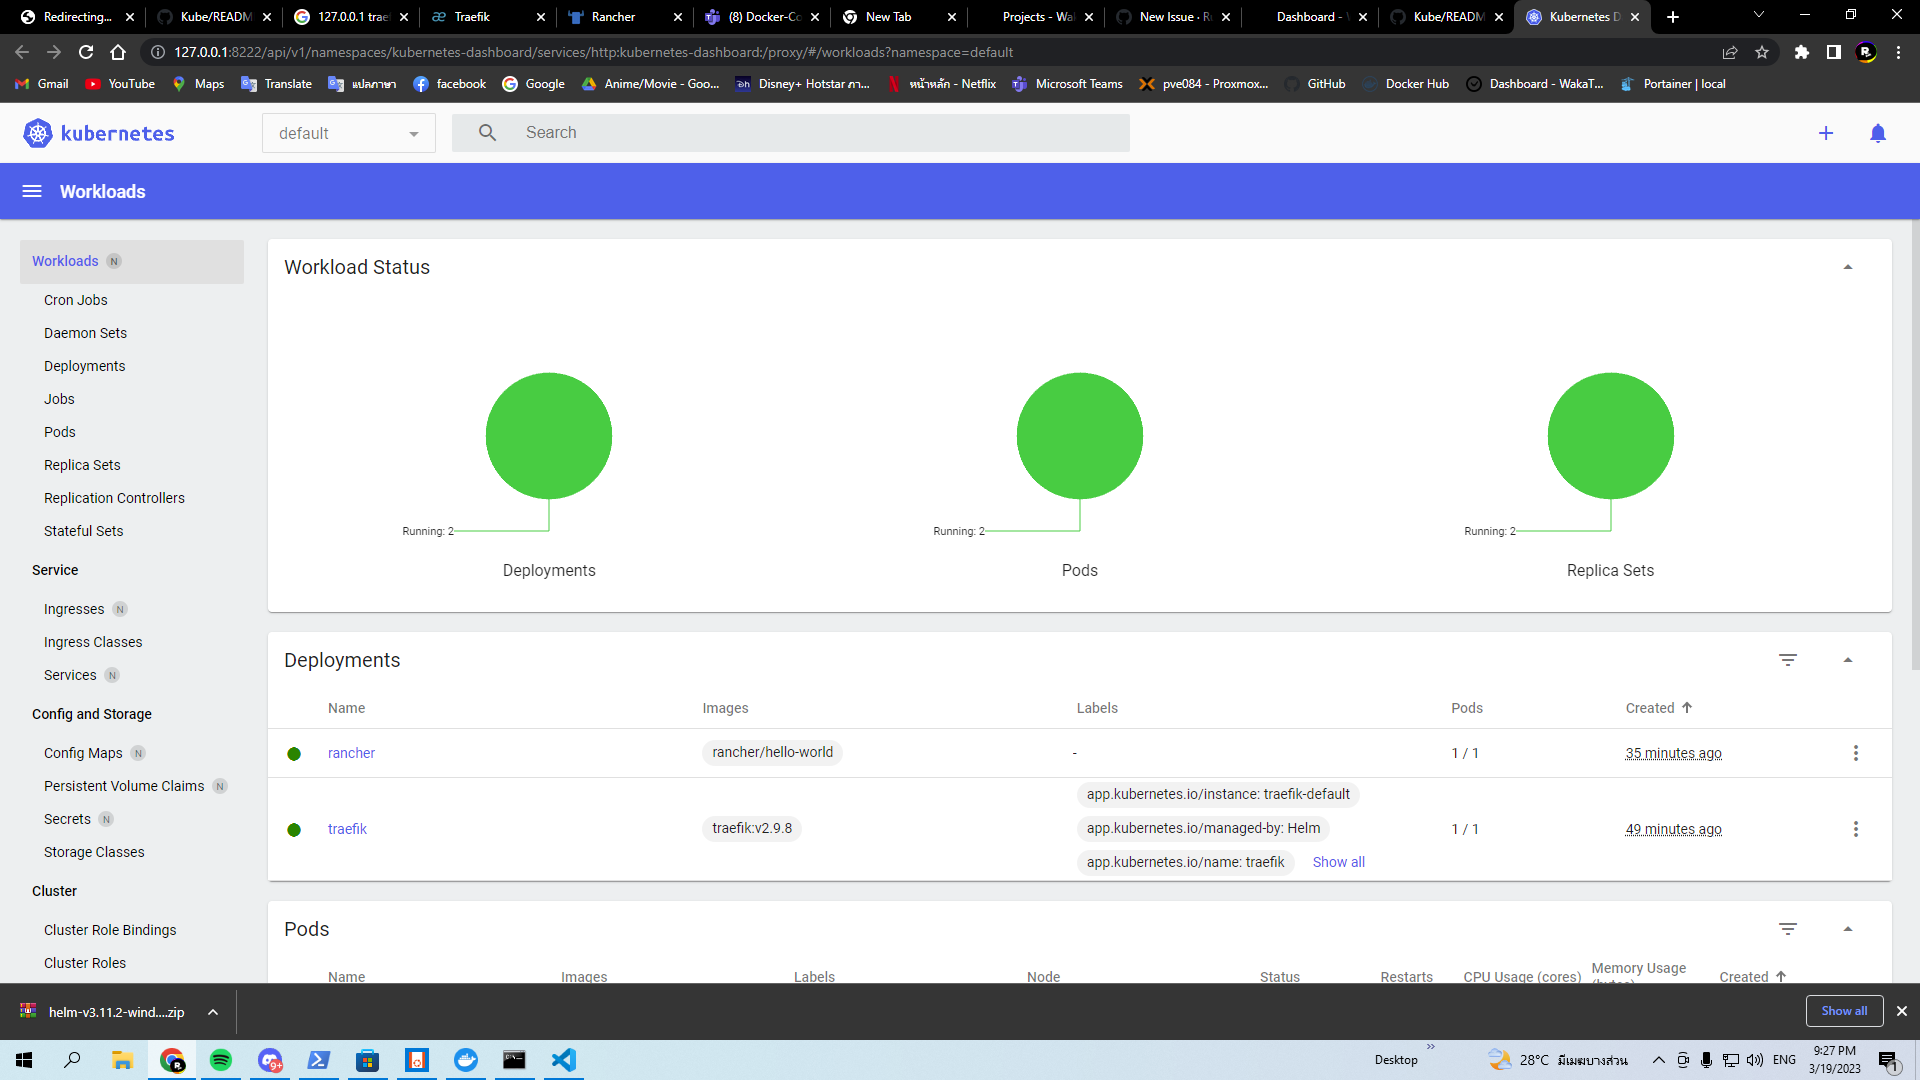1920x1080 pixels.
Task: Click the Kubernetes logo
Action: pos(98,133)
